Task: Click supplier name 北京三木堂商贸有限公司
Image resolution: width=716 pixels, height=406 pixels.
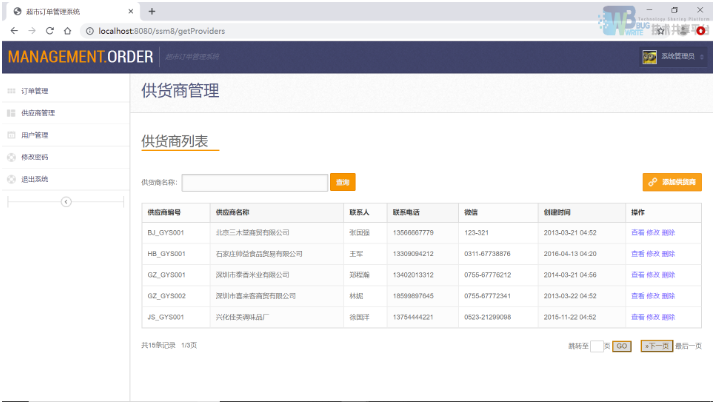Action: tap(253, 232)
